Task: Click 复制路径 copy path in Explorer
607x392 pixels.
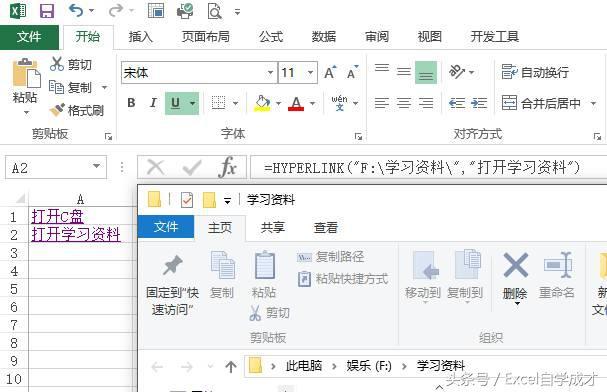Action: tap(331, 257)
